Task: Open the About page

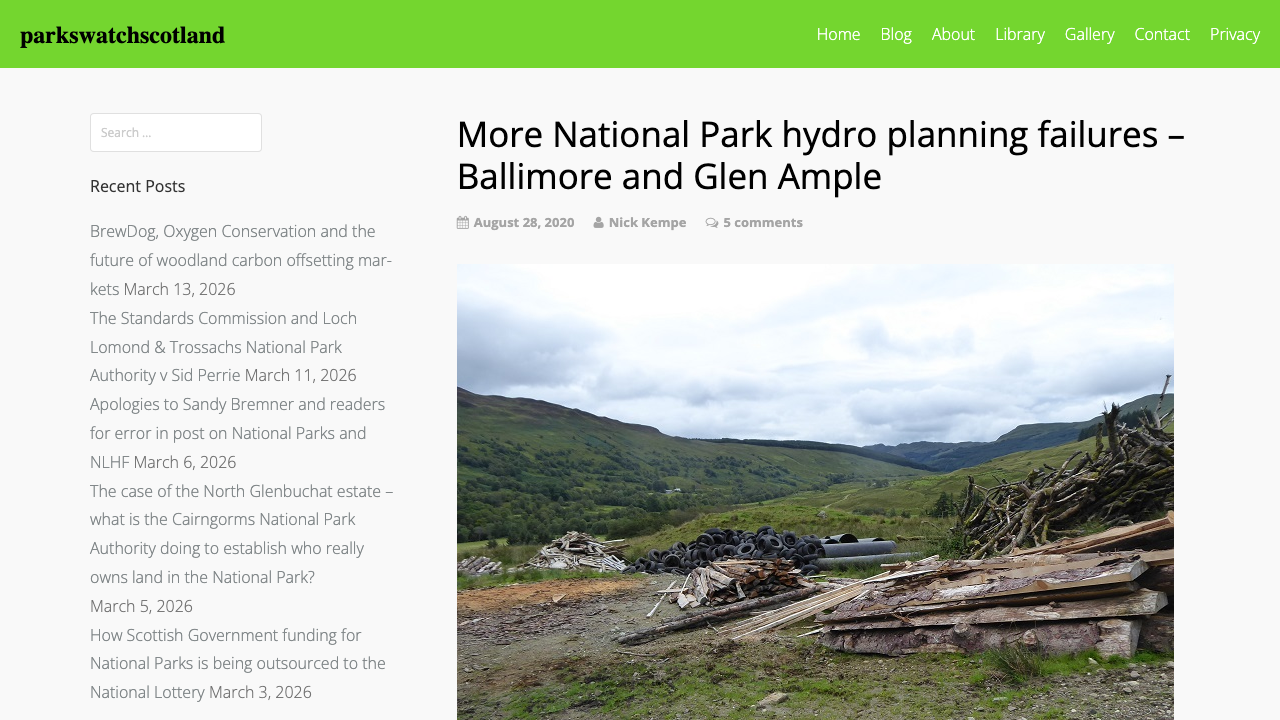Action: [953, 33]
